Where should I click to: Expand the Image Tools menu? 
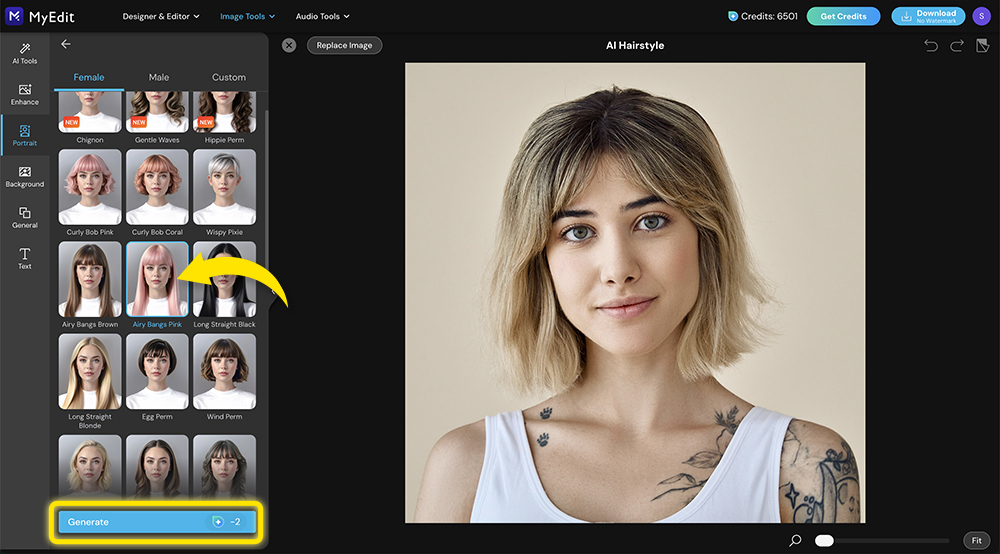[247, 17]
